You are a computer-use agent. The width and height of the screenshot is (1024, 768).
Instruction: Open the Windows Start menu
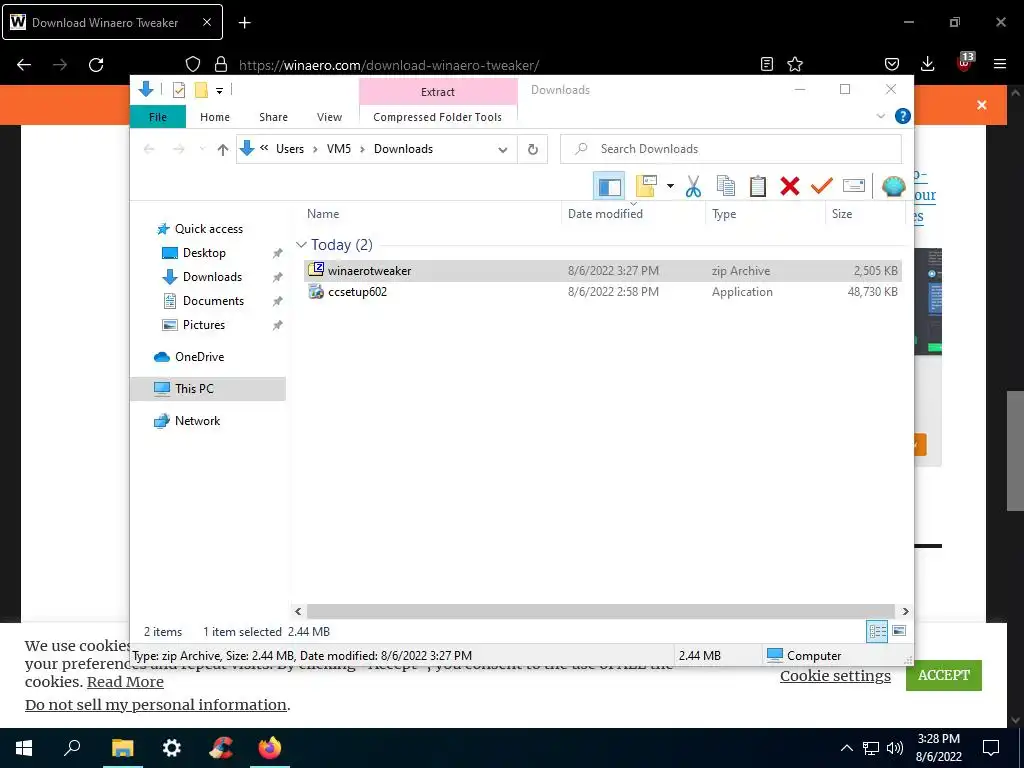tap(24, 748)
